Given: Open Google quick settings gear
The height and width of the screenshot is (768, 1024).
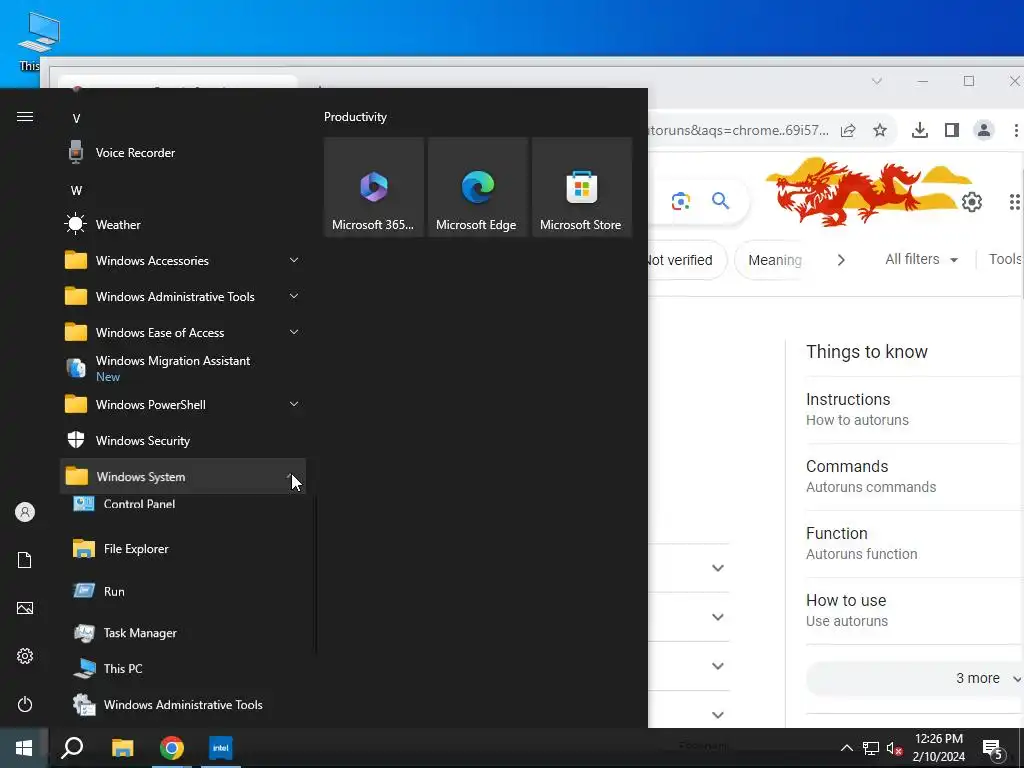Looking at the screenshot, I should [x=971, y=202].
